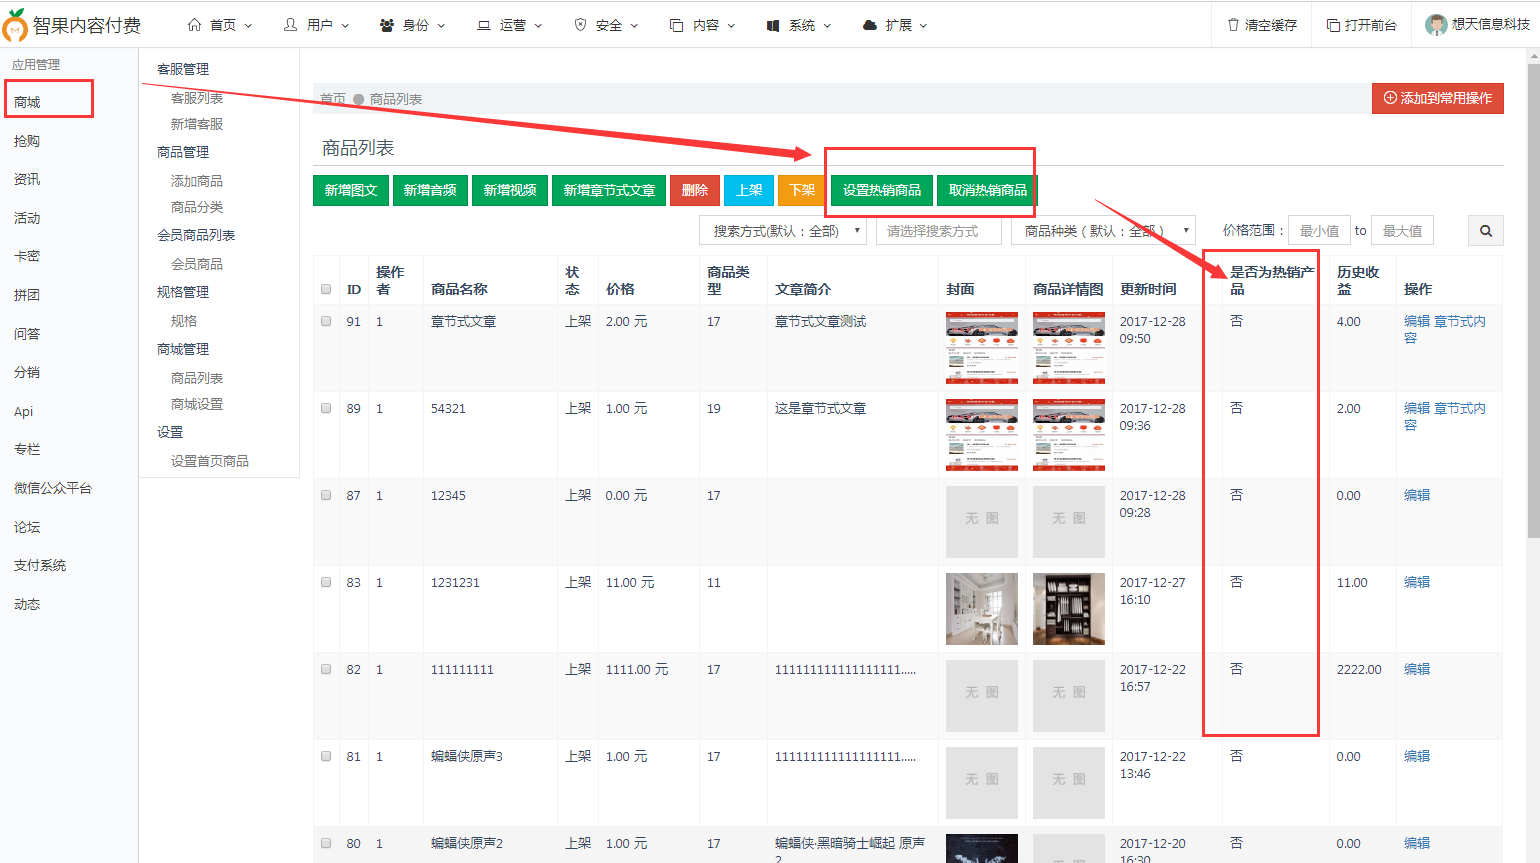Check the row with ID 91

pyautogui.click(x=326, y=321)
